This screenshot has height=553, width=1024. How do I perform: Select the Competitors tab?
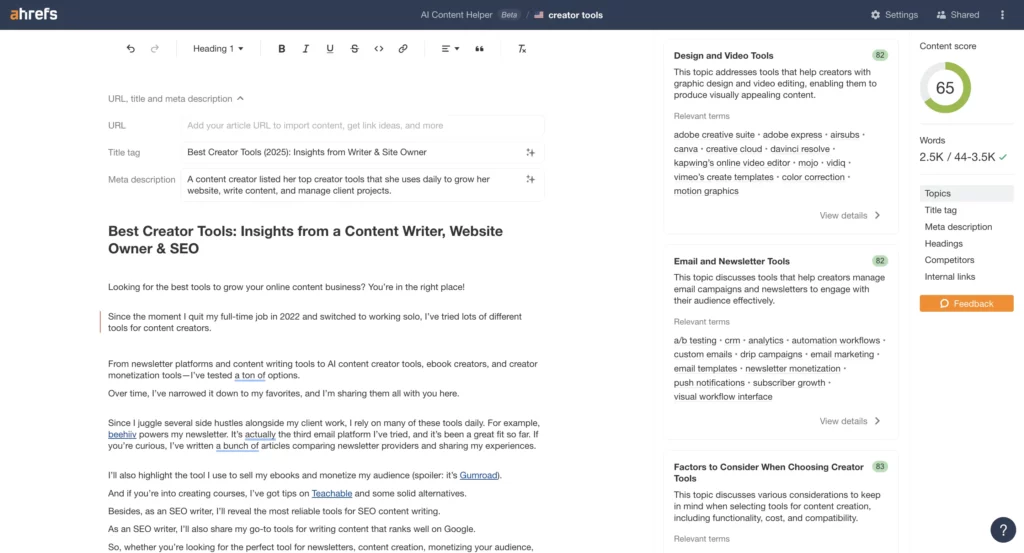pyautogui.click(x=949, y=260)
